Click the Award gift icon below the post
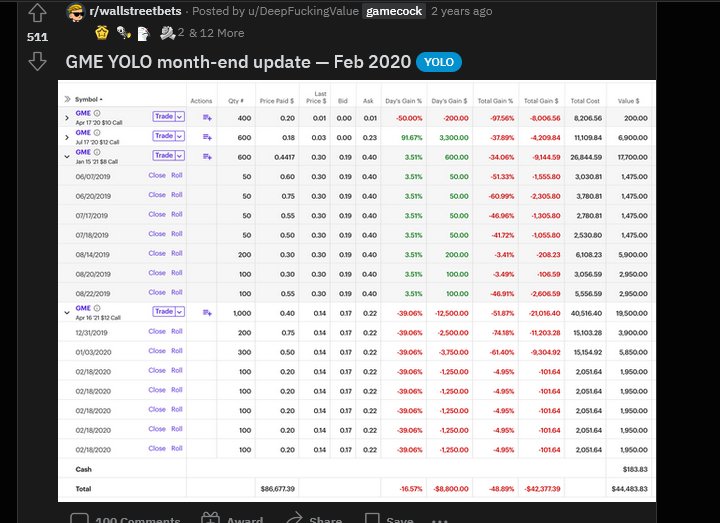 tap(210, 518)
